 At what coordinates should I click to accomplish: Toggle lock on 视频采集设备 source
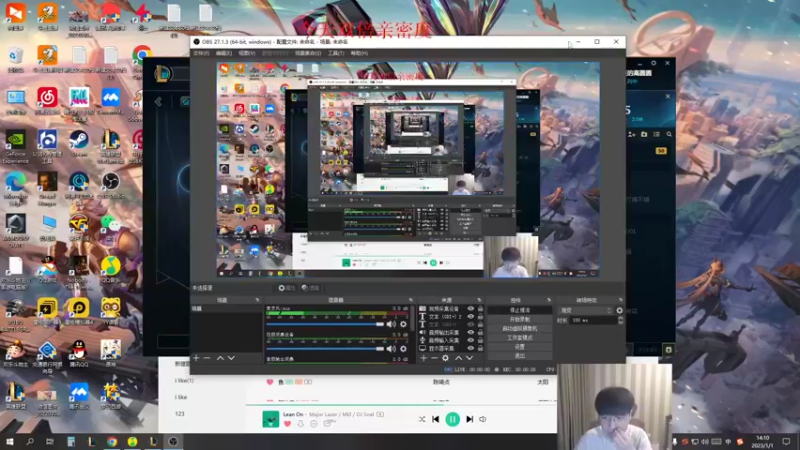coord(480,309)
